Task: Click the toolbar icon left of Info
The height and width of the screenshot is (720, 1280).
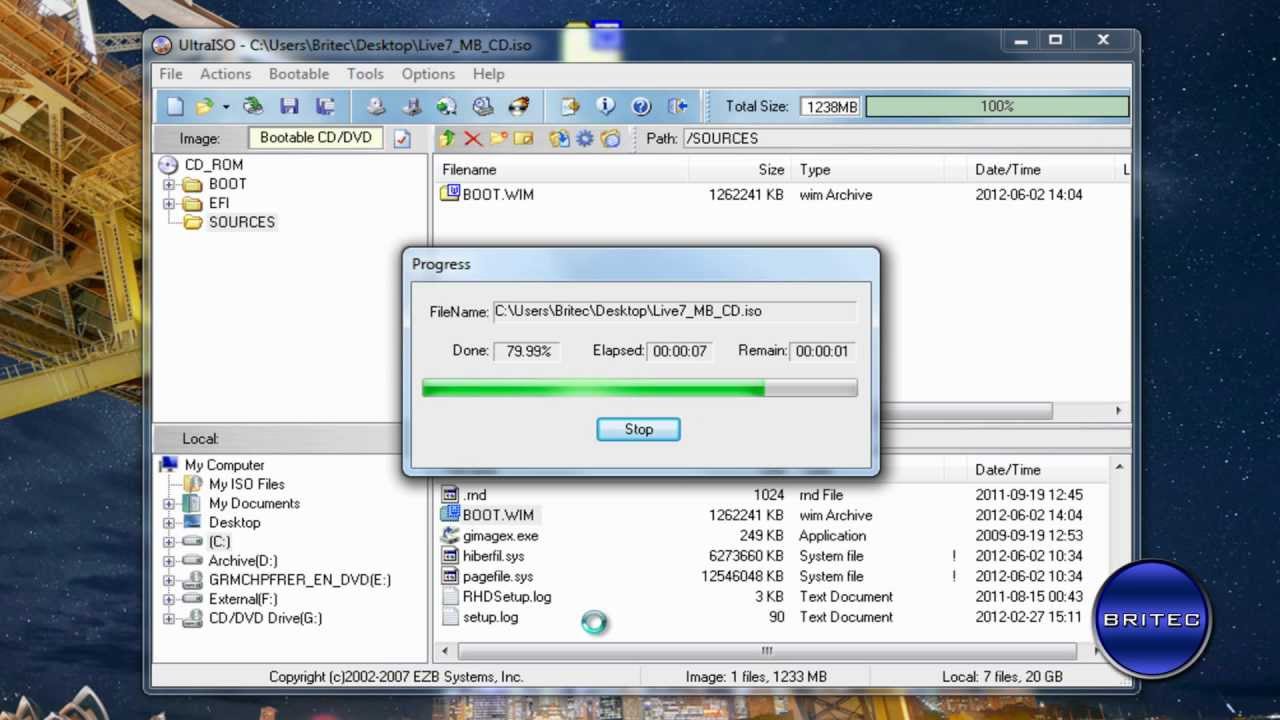Action: [x=570, y=106]
